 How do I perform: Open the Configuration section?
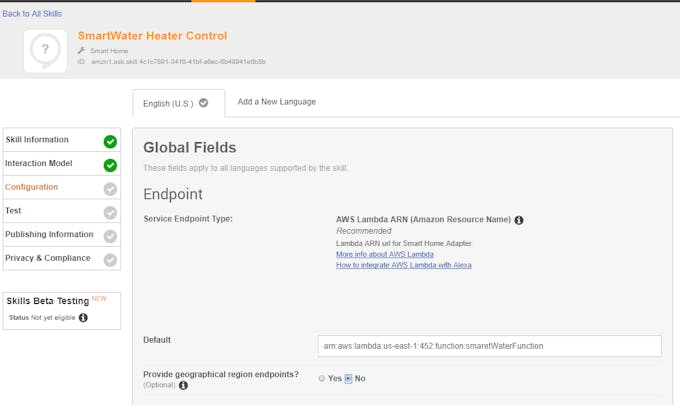coord(62,187)
